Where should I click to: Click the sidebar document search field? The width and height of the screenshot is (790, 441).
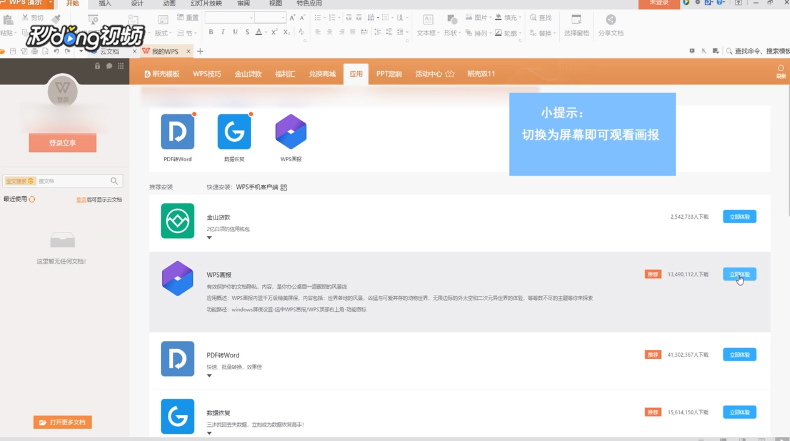[62, 181]
